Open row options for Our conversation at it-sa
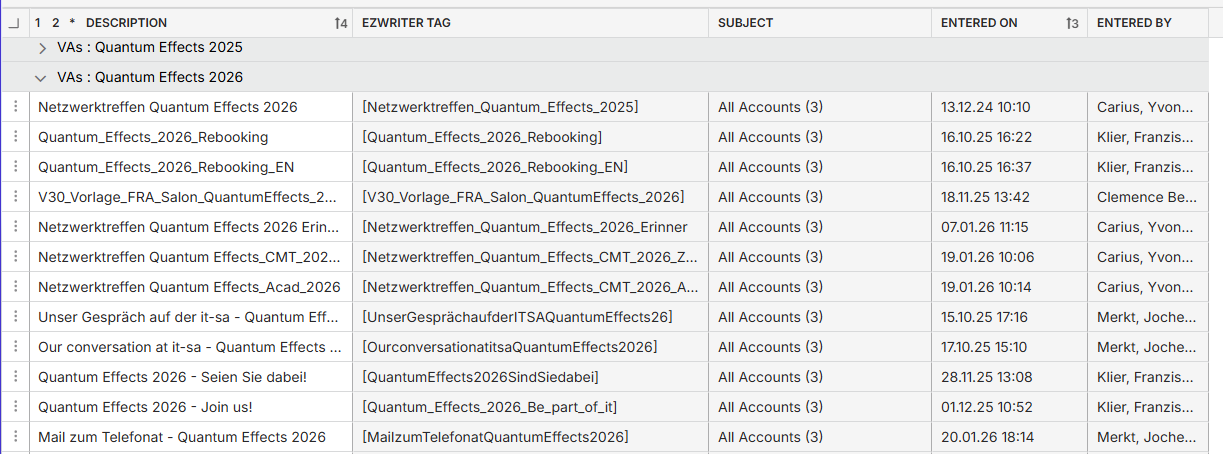The width and height of the screenshot is (1223, 454). [x=15, y=347]
